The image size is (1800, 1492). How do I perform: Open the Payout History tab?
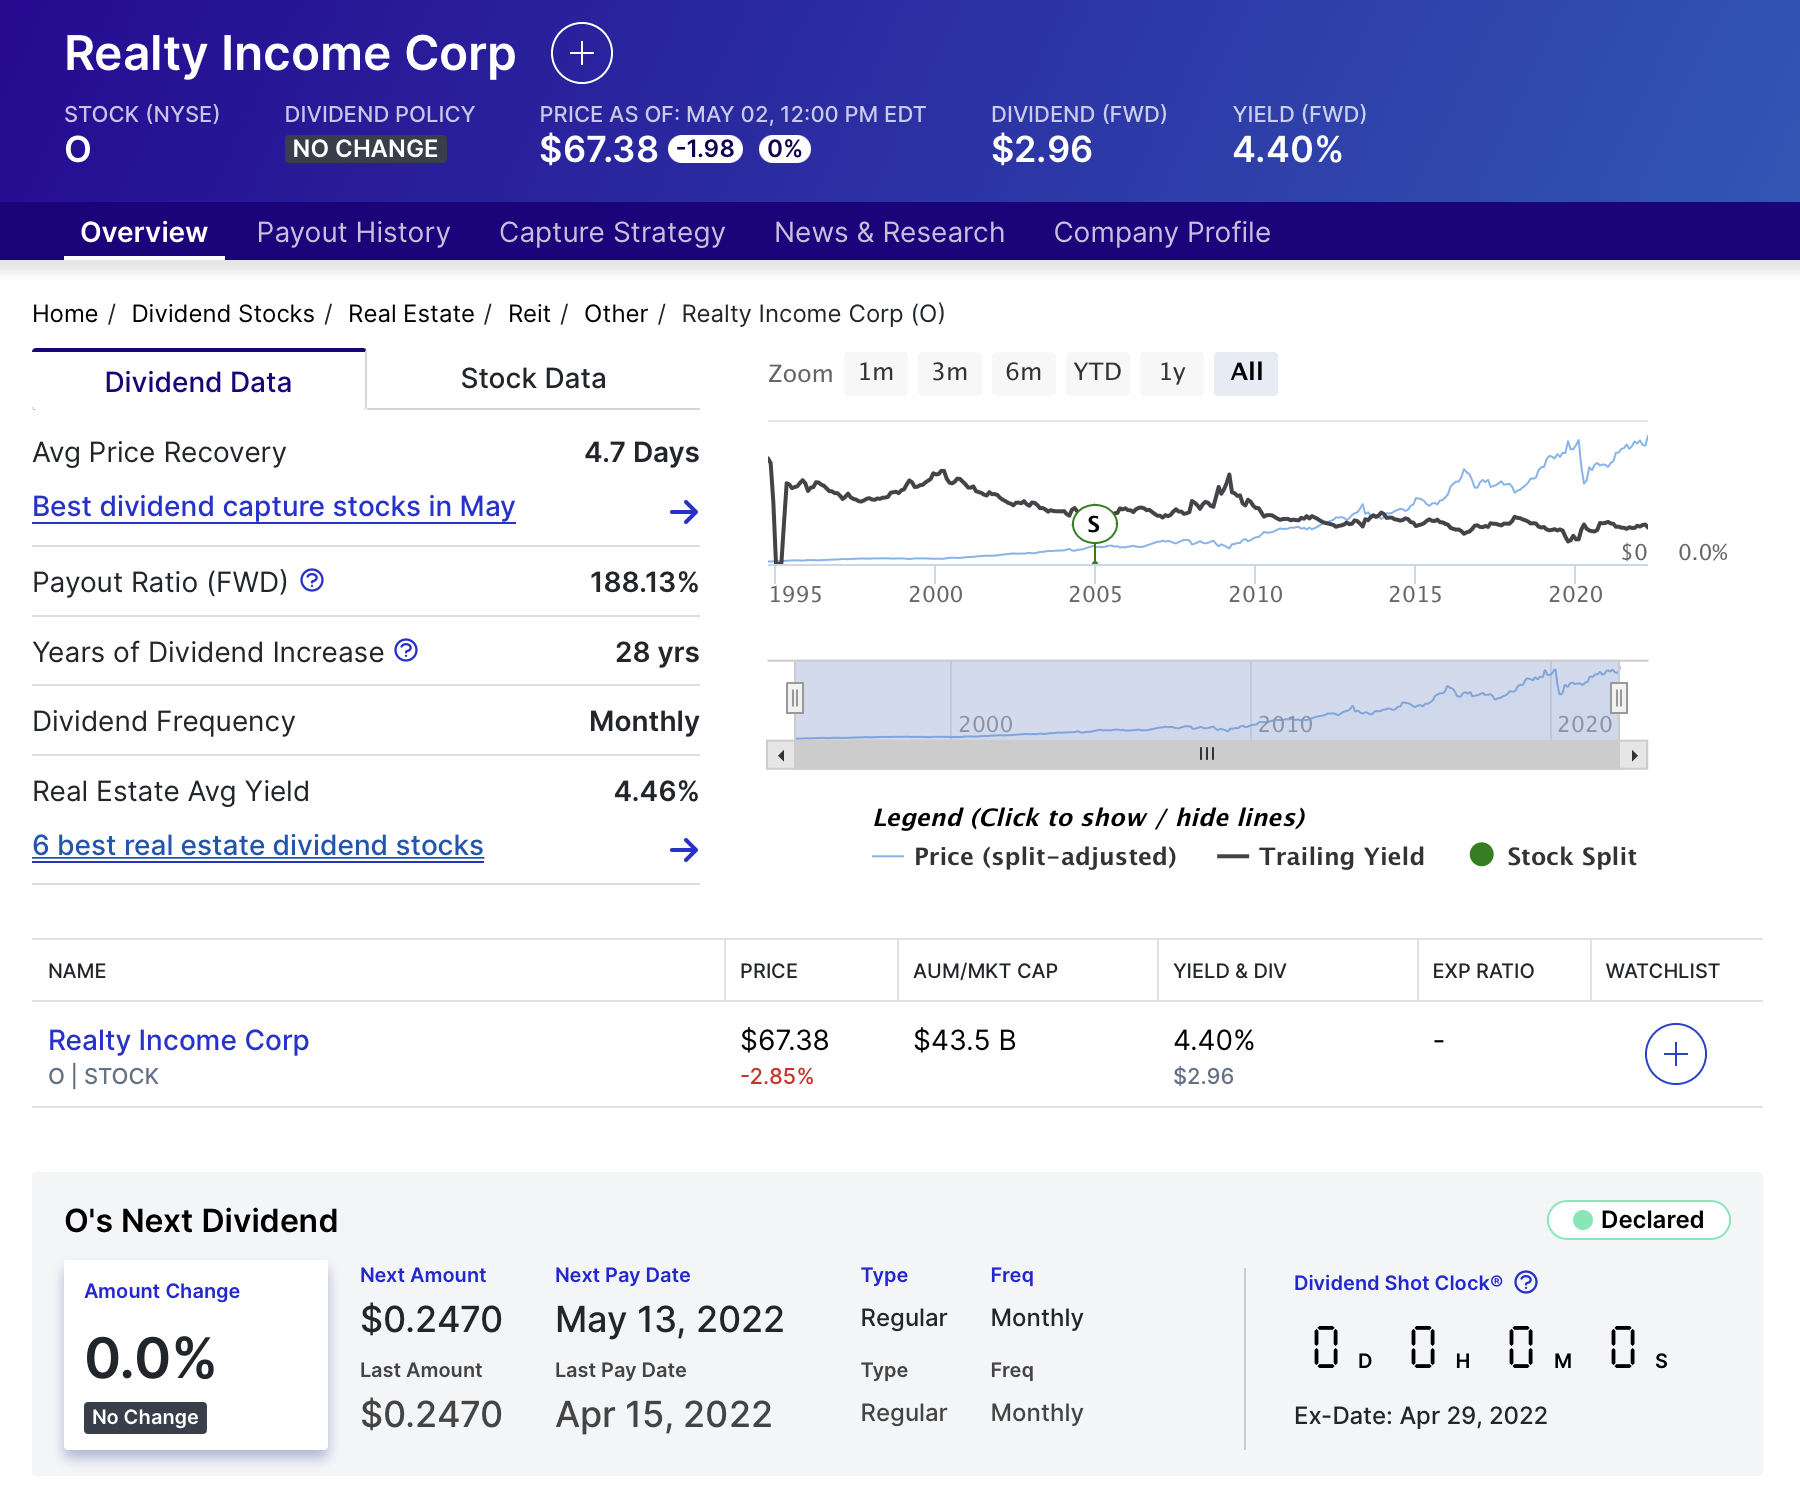point(353,232)
